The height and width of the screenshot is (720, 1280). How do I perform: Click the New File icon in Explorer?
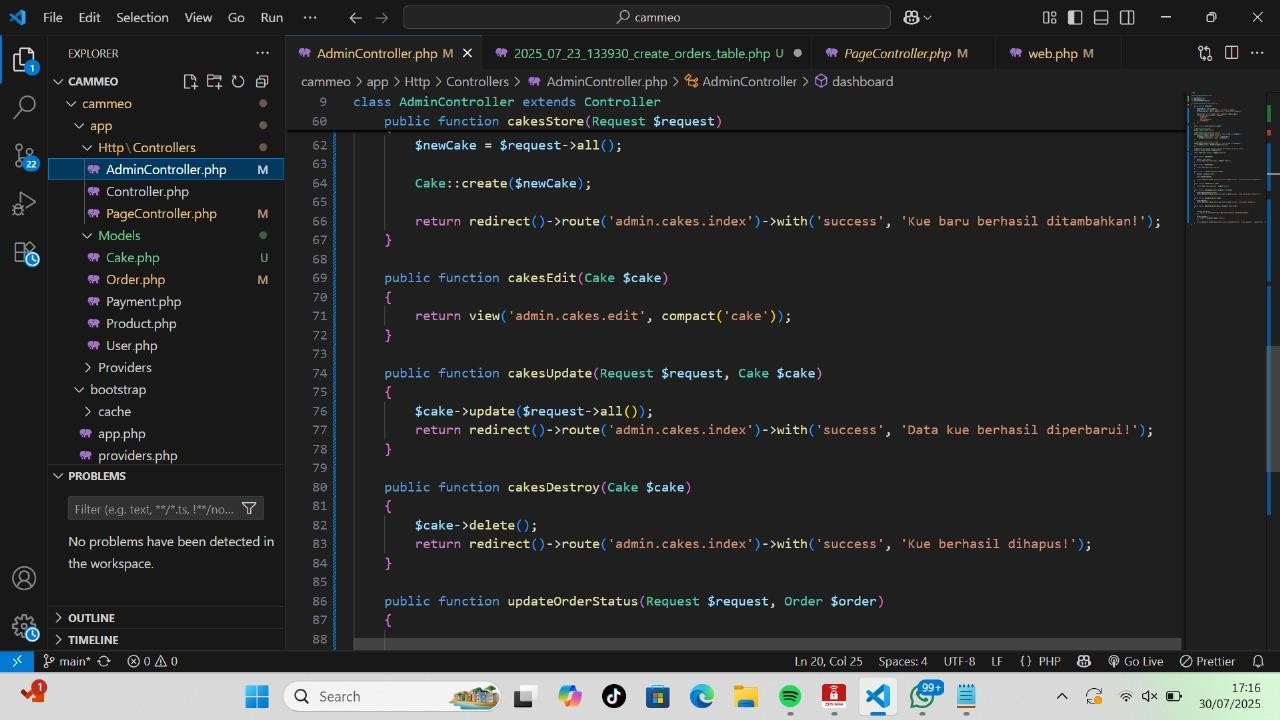point(190,82)
